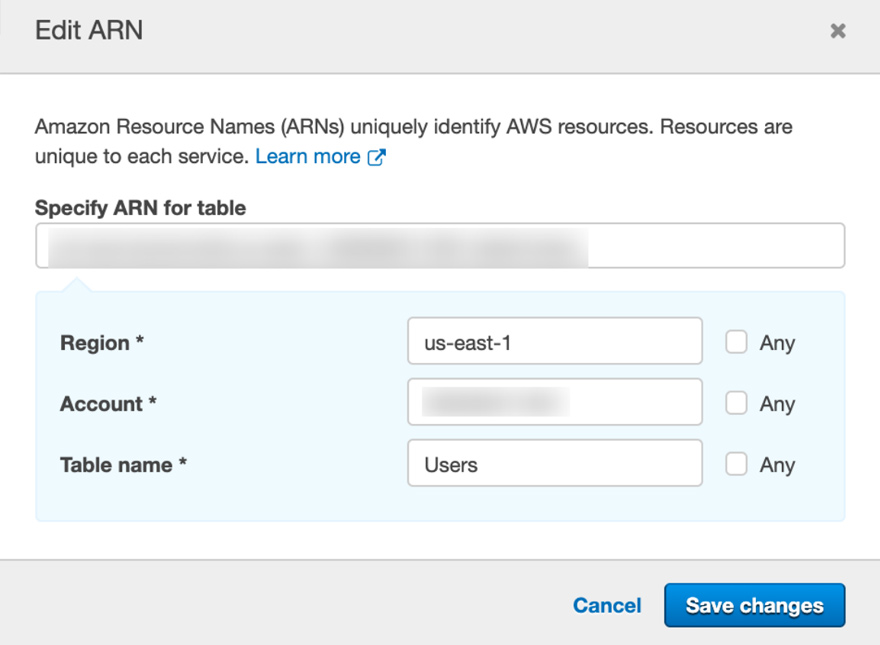Check the Any box for Region
The width and height of the screenshot is (880, 645).
coord(736,342)
